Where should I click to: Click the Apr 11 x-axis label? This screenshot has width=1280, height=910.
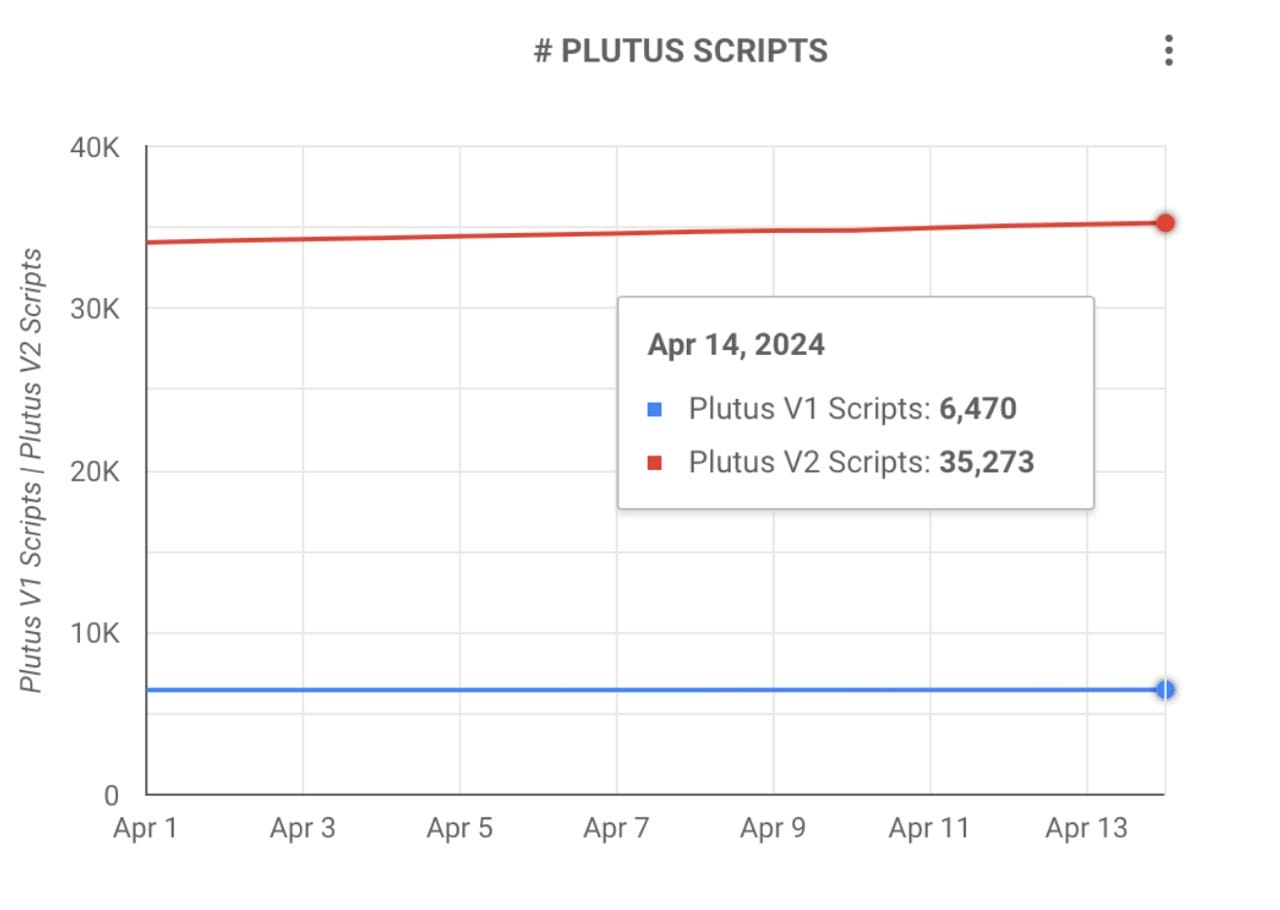coord(929,829)
